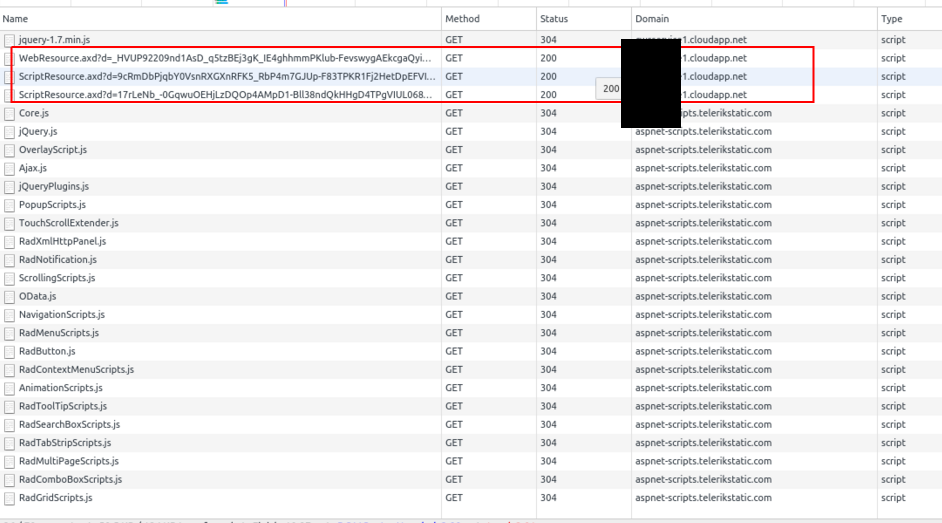Sort requests by the Name column header
The width and height of the screenshot is (942, 523).
coord(220,19)
